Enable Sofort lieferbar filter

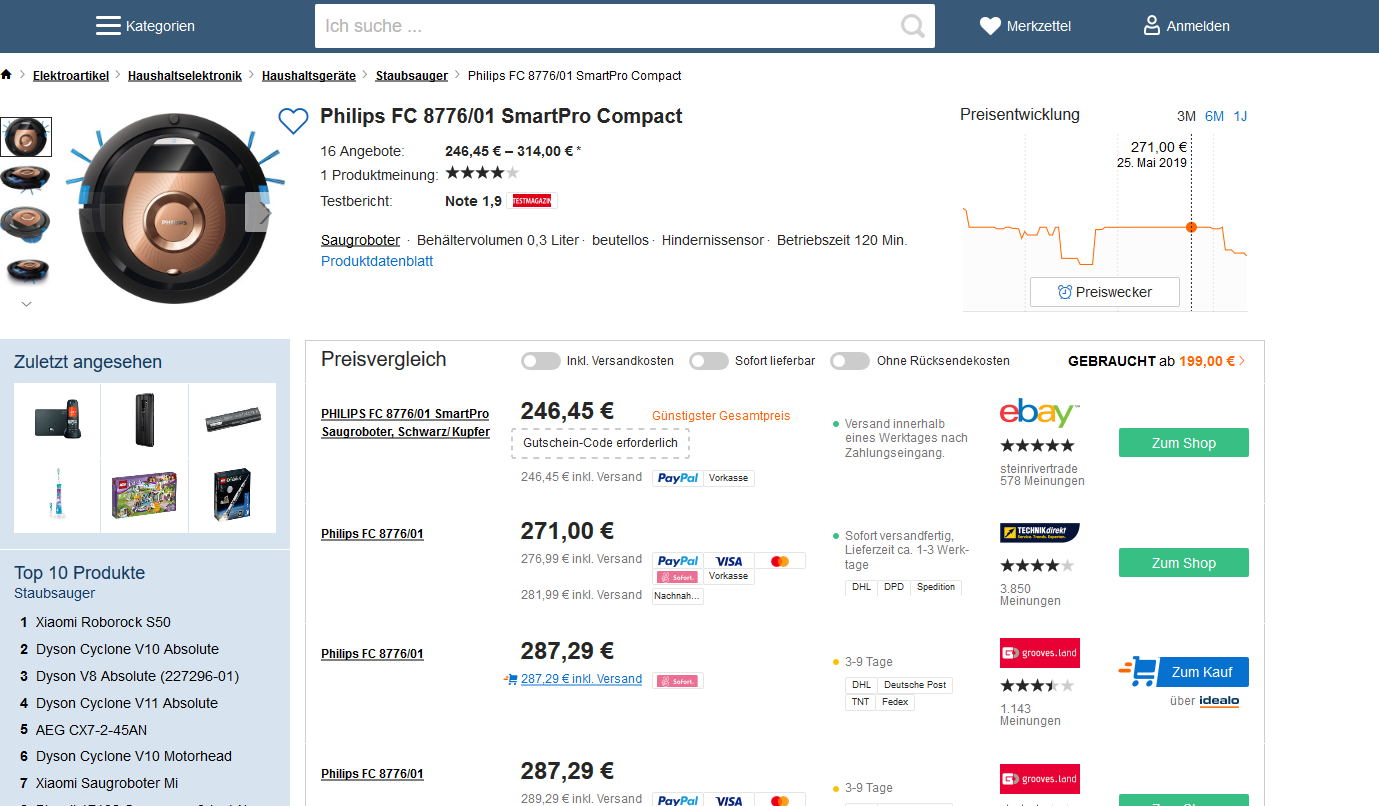point(709,361)
